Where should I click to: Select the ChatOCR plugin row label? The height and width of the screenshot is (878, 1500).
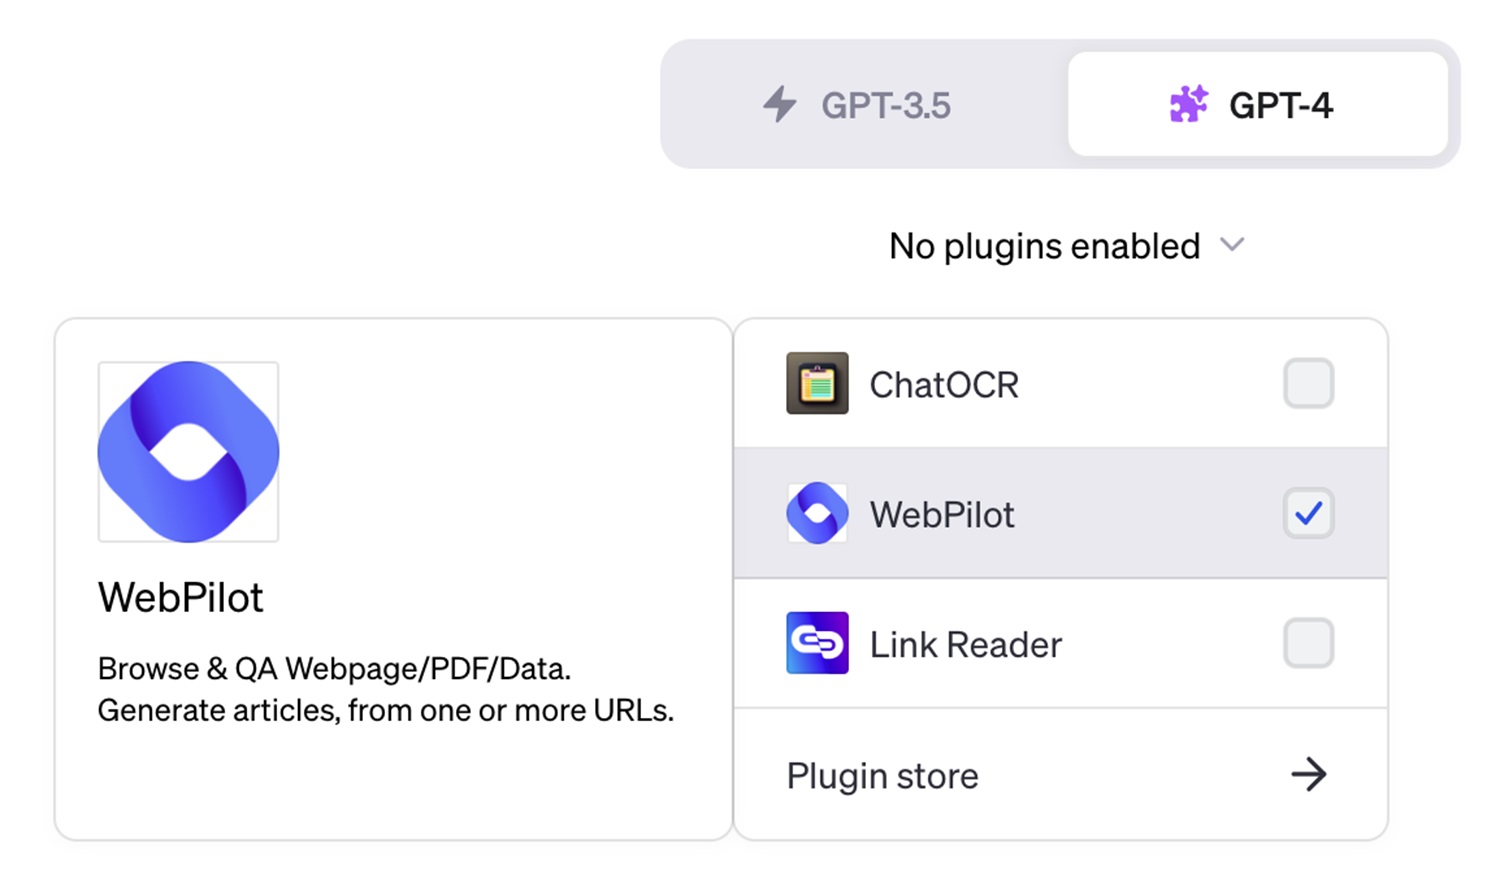pos(944,384)
